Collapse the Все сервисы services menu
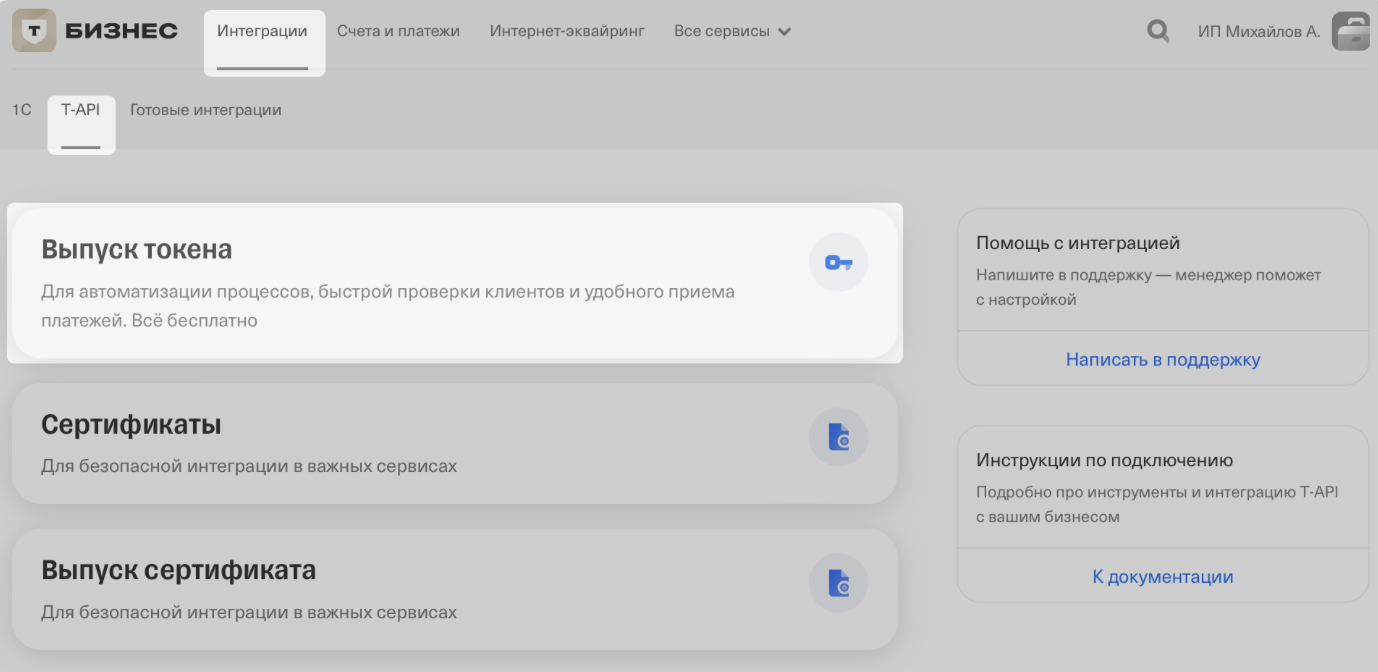 tap(731, 31)
